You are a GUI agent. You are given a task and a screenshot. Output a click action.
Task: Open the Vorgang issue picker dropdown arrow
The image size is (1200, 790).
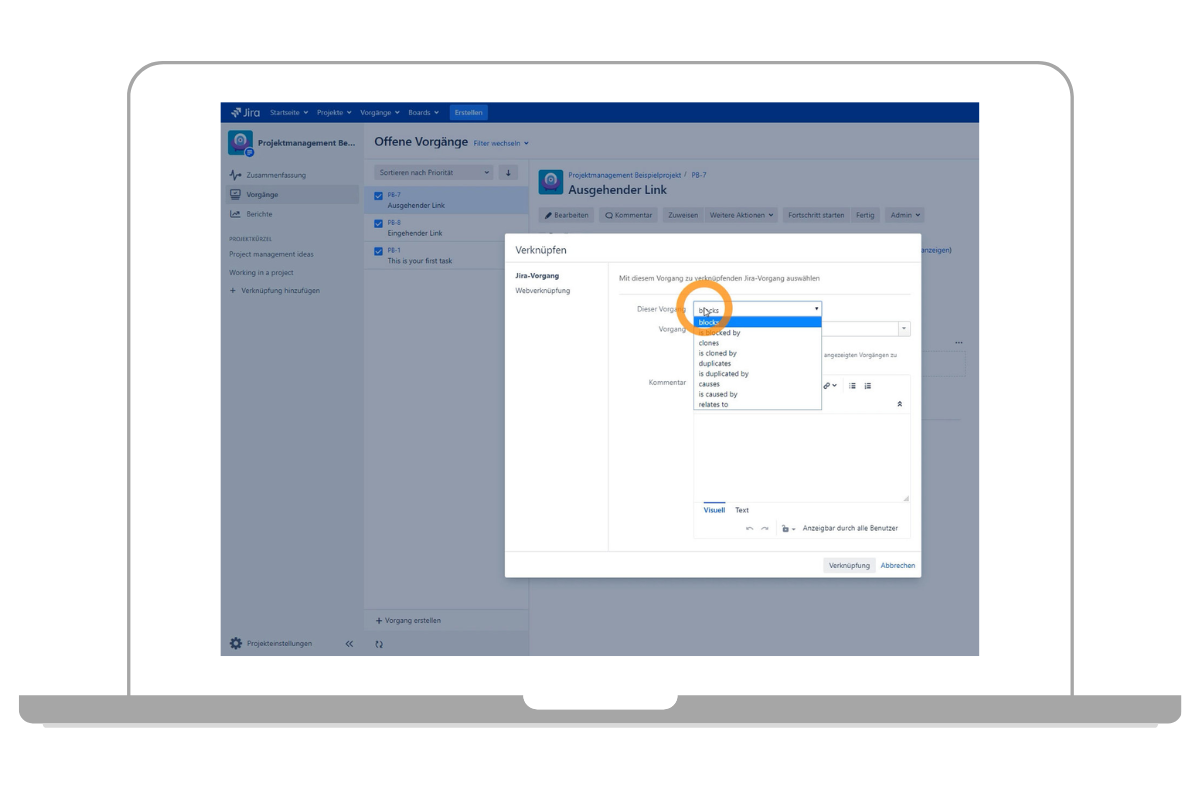(x=904, y=328)
